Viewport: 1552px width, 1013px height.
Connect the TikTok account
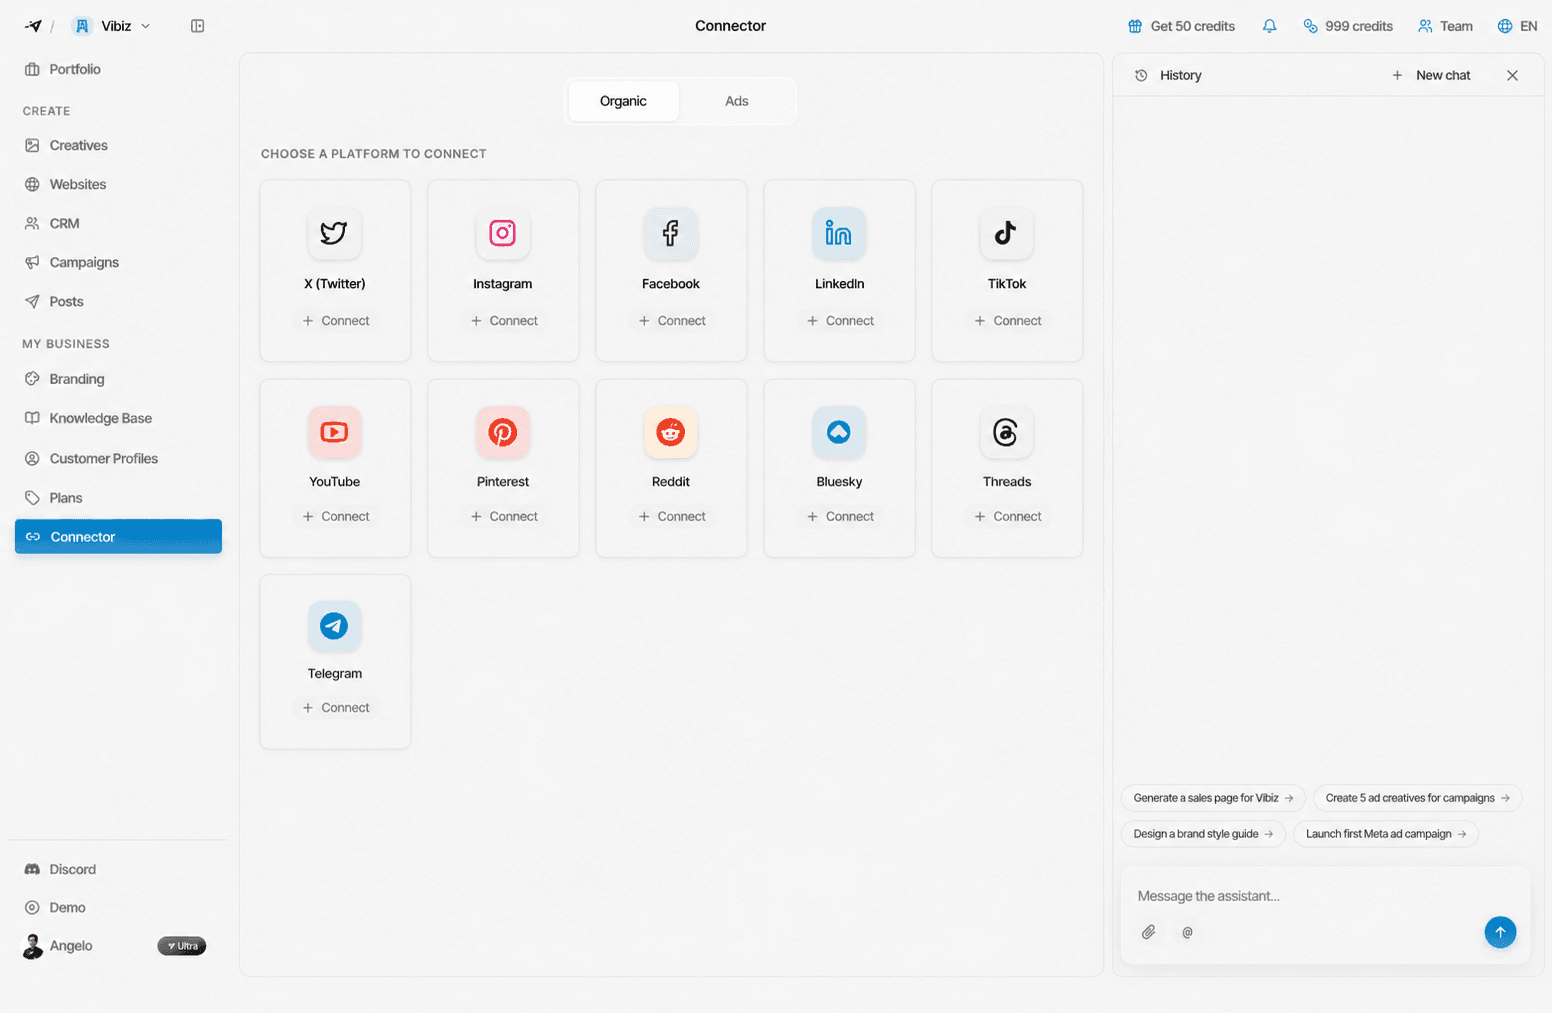coord(1007,321)
